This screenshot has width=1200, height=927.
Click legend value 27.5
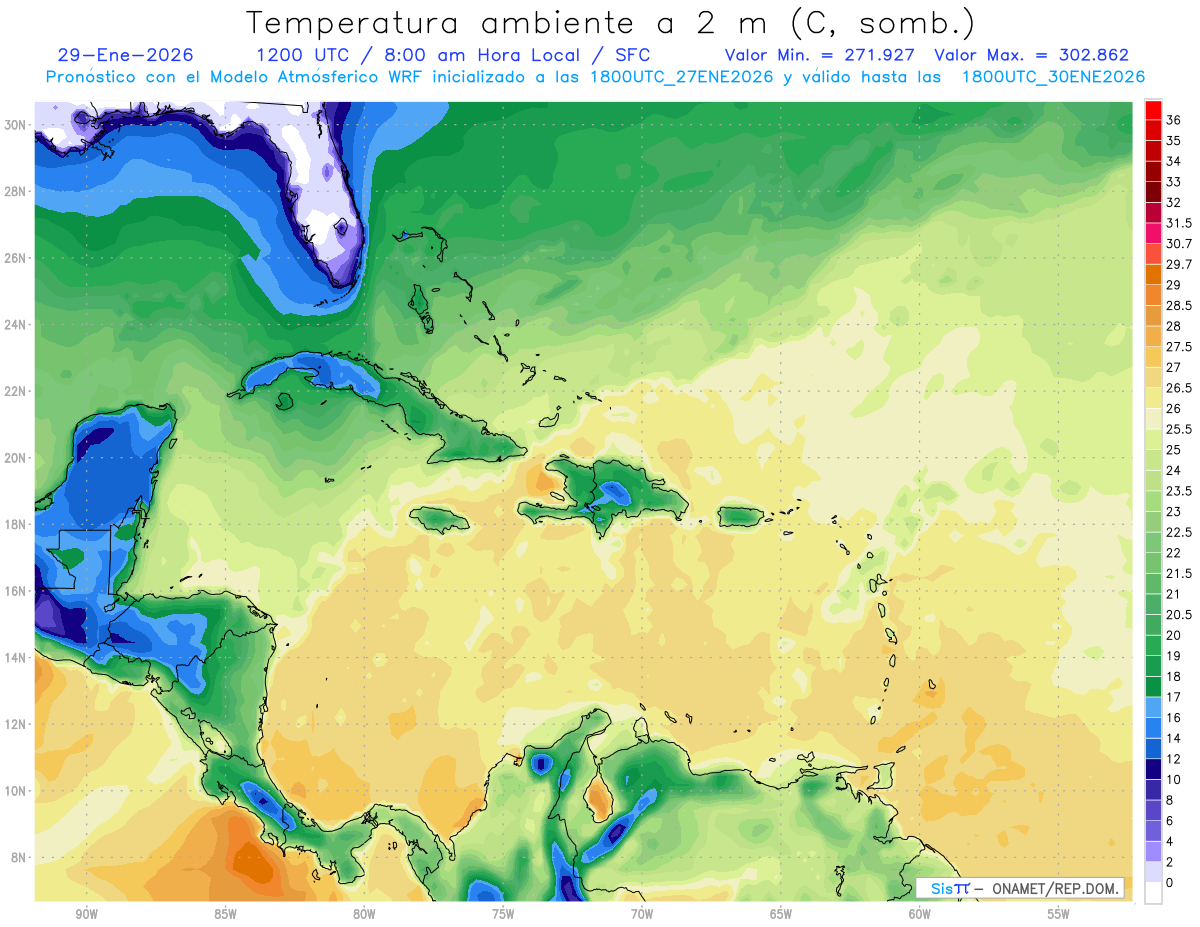tap(1178, 346)
